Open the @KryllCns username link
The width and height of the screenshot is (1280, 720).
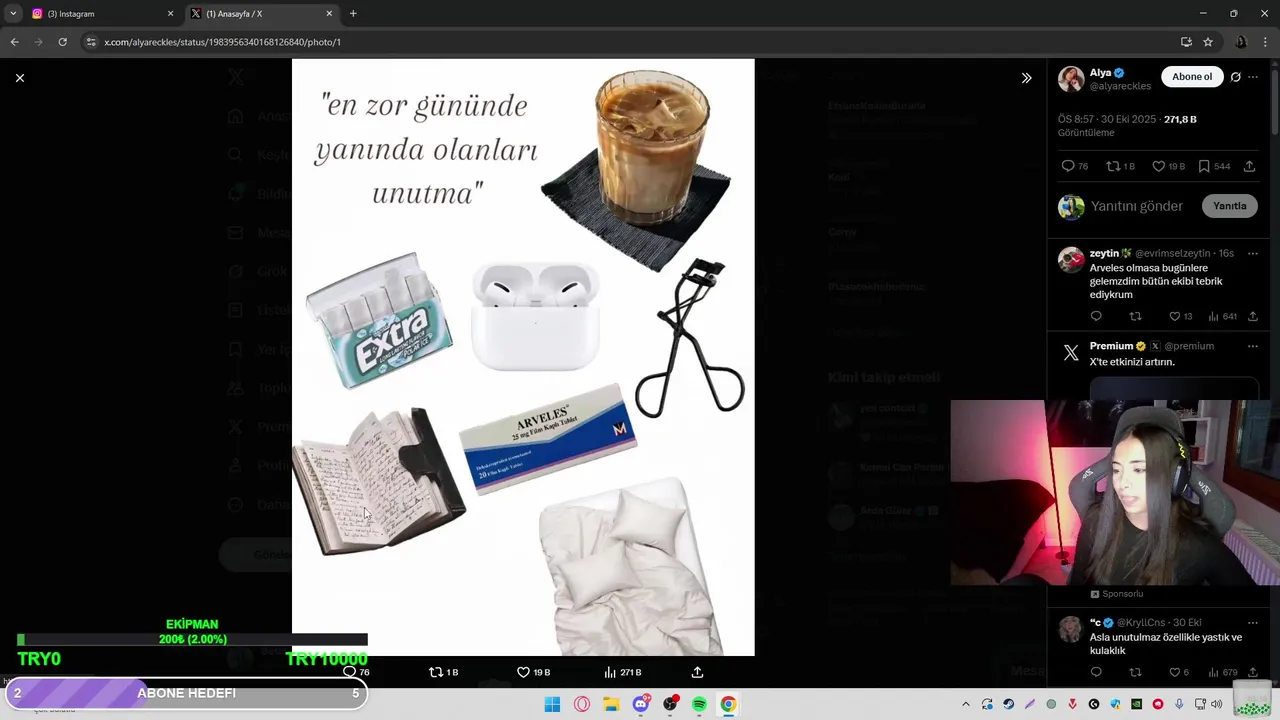(x=1141, y=622)
